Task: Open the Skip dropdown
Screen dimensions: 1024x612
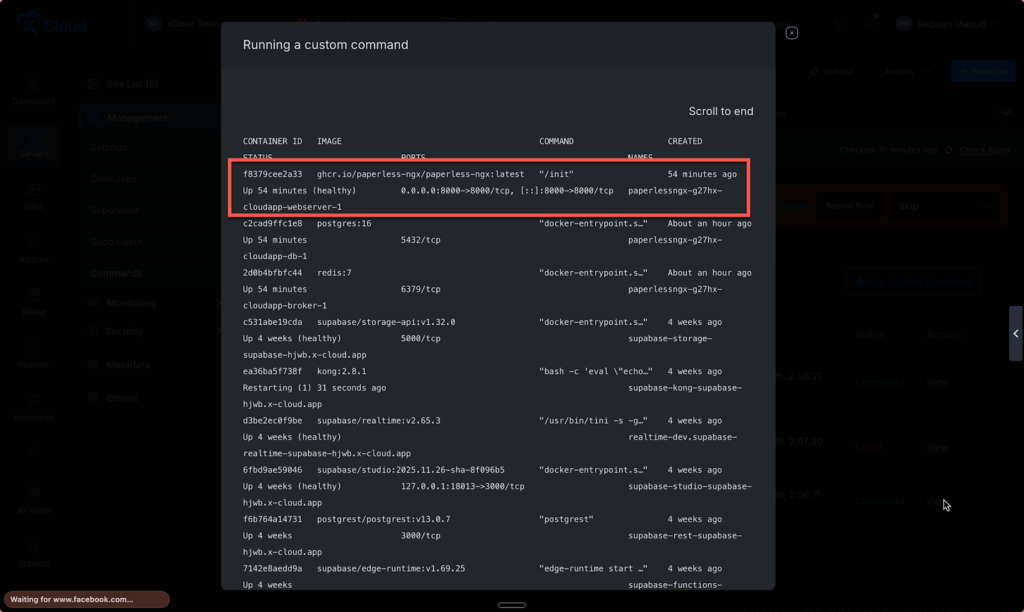Action: tap(944, 206)
